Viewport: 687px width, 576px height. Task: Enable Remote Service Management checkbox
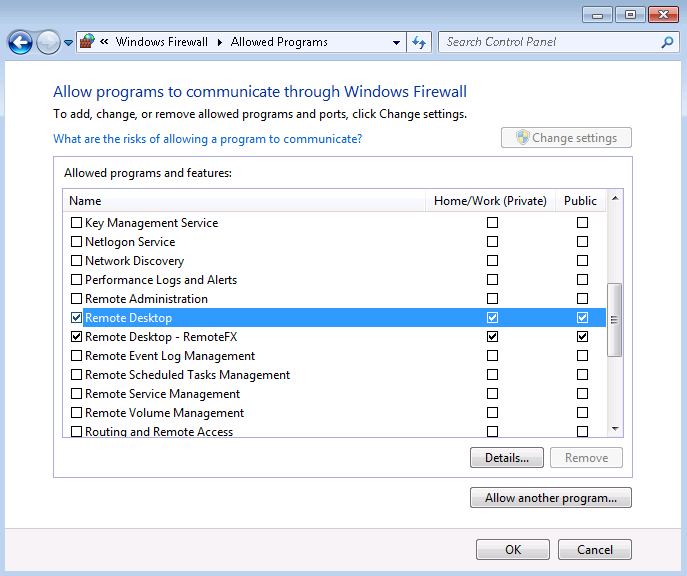(76, 393)
